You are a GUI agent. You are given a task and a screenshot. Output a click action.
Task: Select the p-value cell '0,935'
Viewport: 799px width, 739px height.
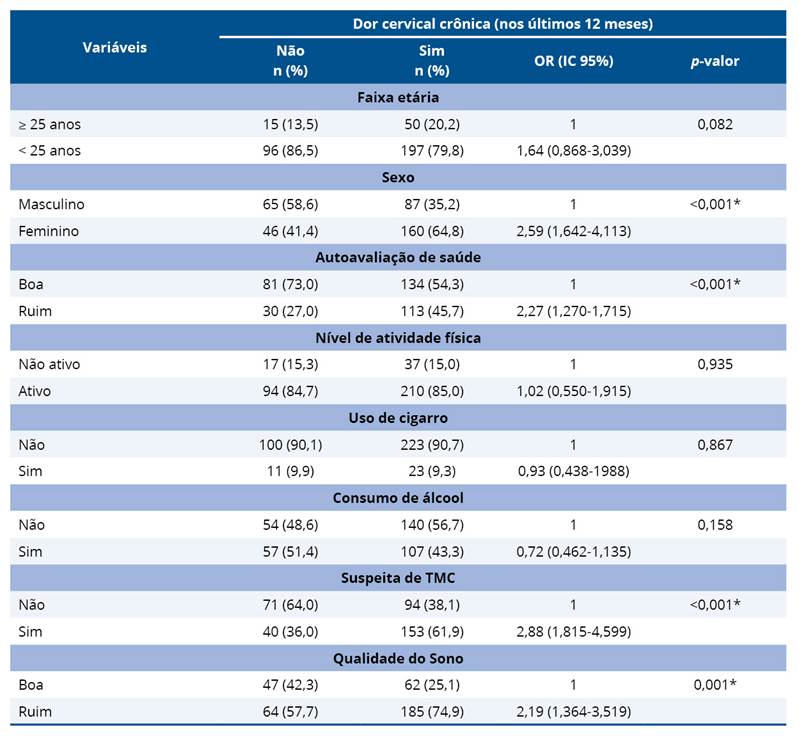click(x=715, y=364)
